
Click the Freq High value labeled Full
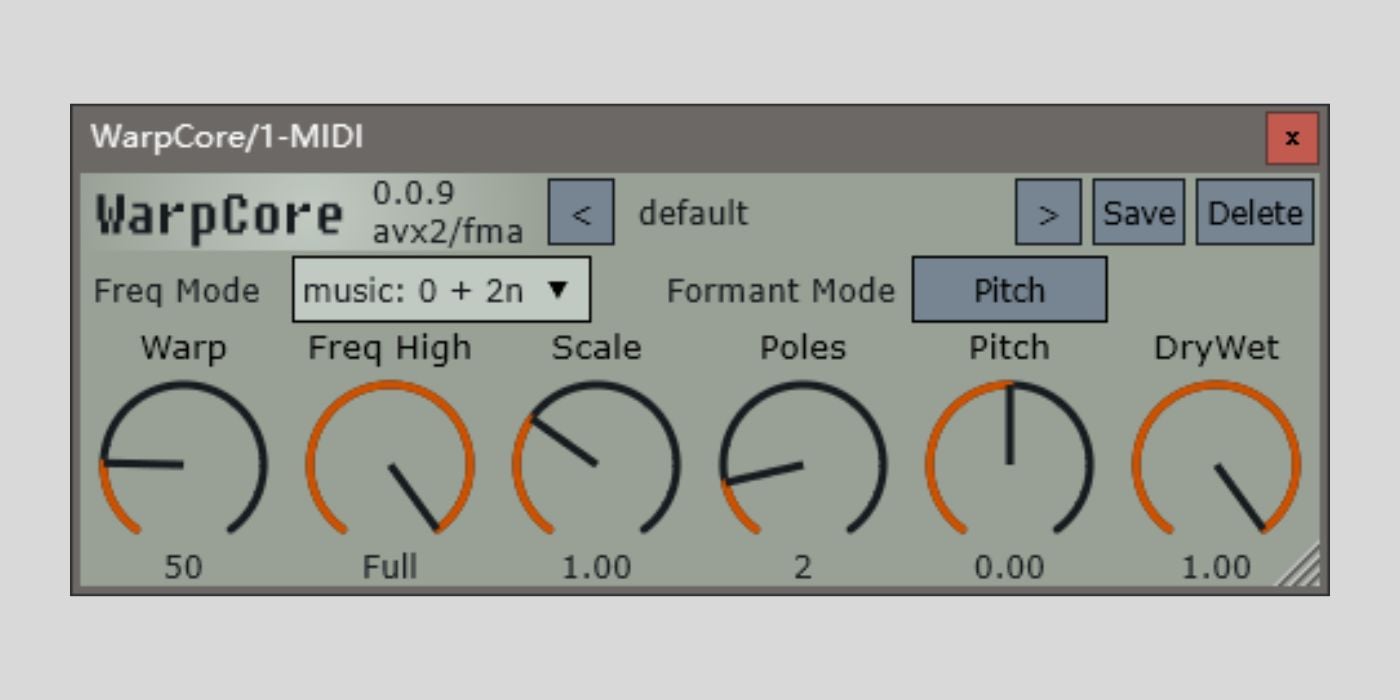pos(390,567)
